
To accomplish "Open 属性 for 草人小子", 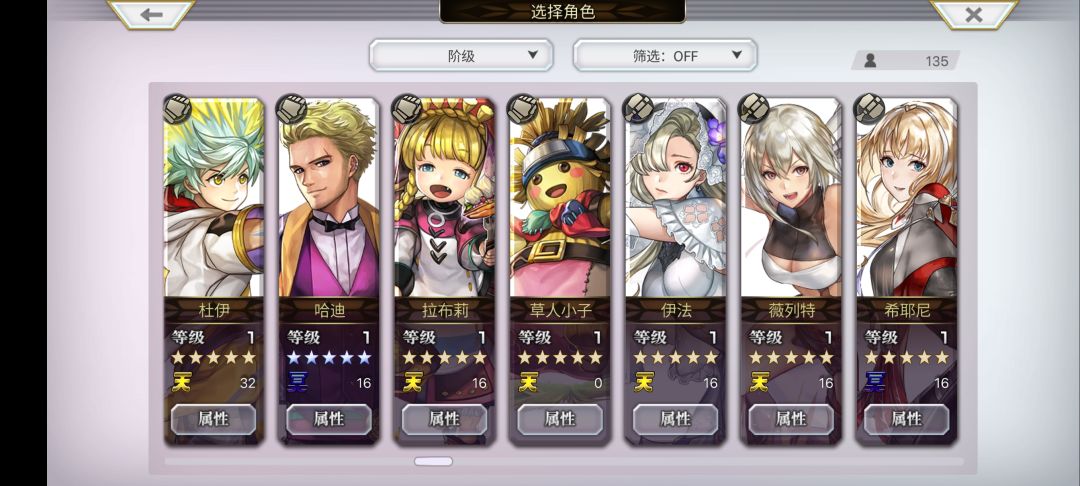I will tap(560, 419).
